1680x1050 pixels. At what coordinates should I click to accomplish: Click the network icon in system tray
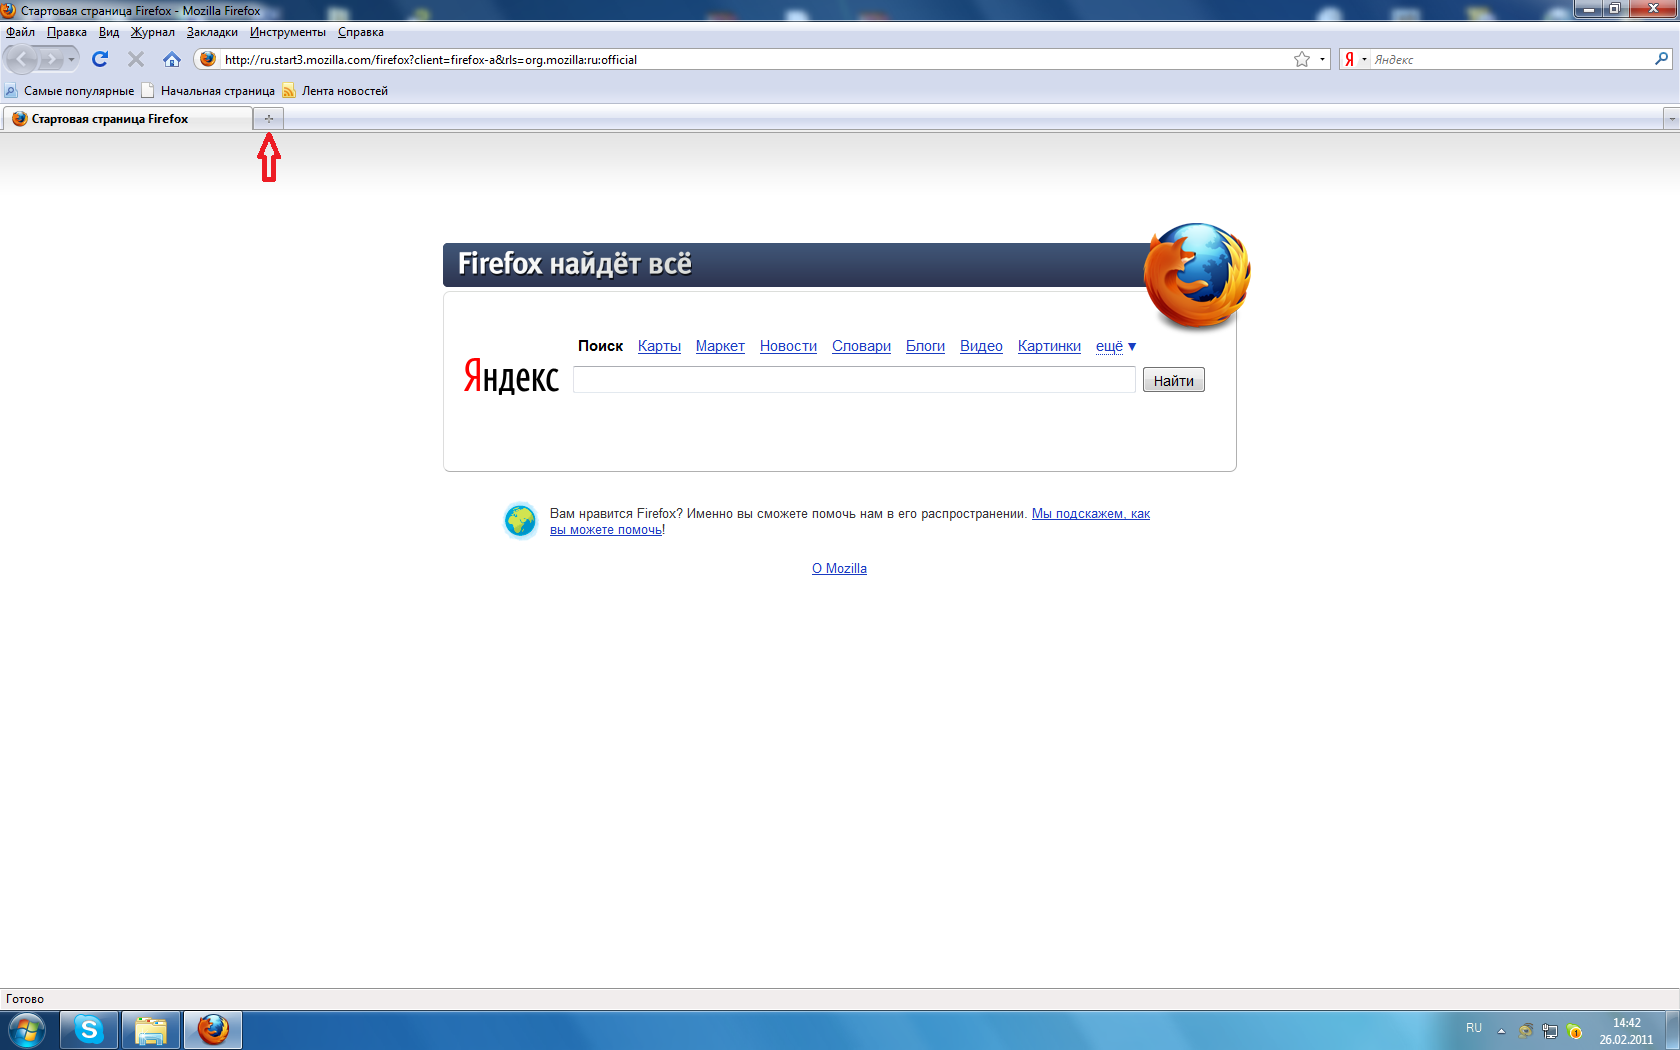click(x=1550, y=1031)
